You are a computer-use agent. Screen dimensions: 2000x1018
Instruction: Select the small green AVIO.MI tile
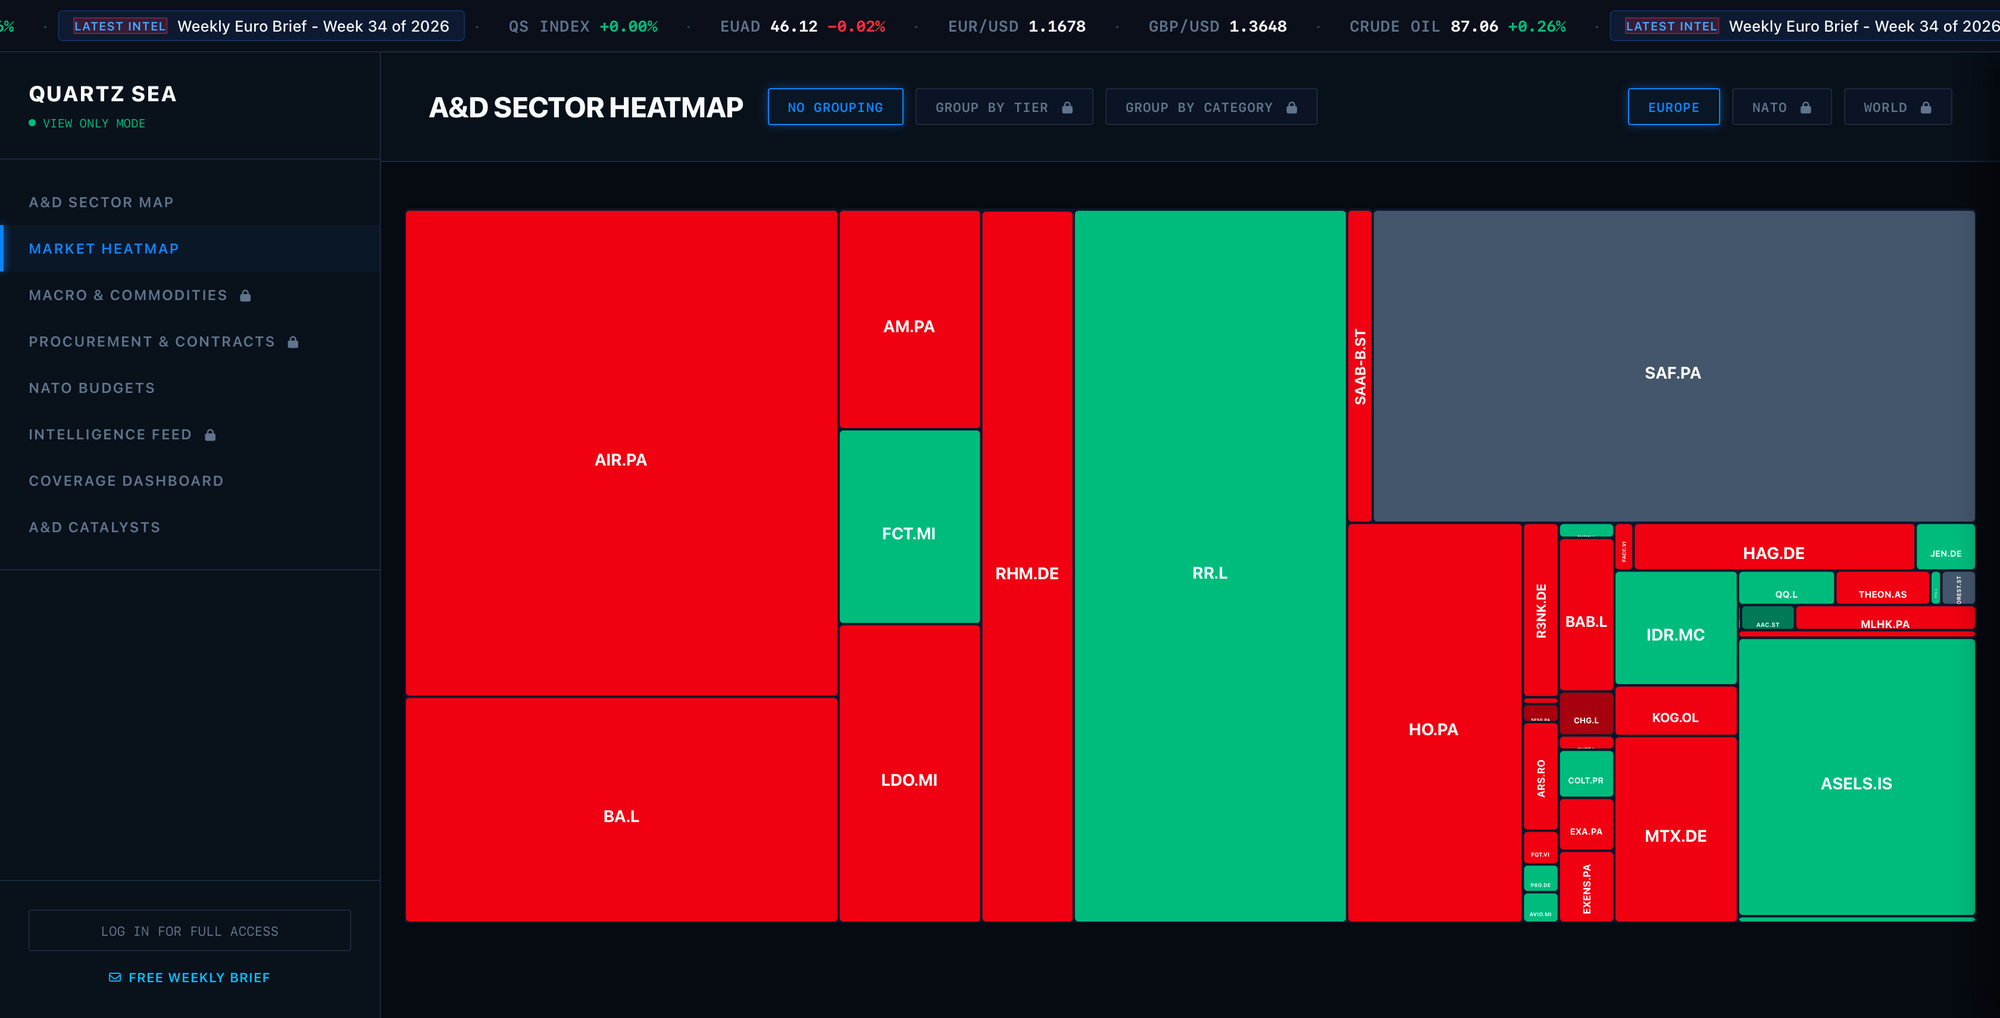1541,908
